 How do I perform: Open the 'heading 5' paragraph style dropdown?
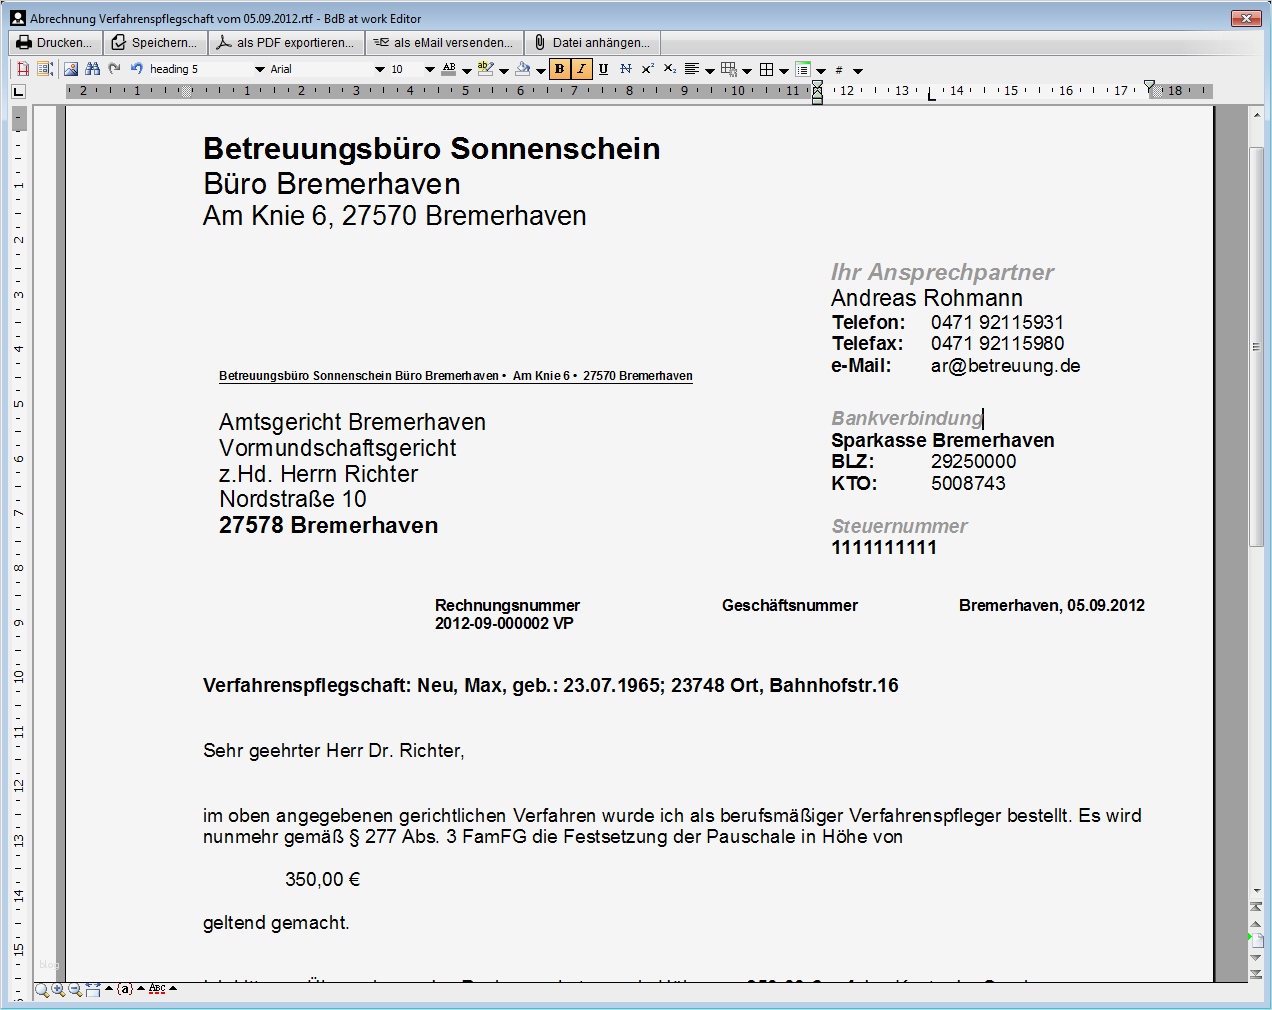point(259,69)
